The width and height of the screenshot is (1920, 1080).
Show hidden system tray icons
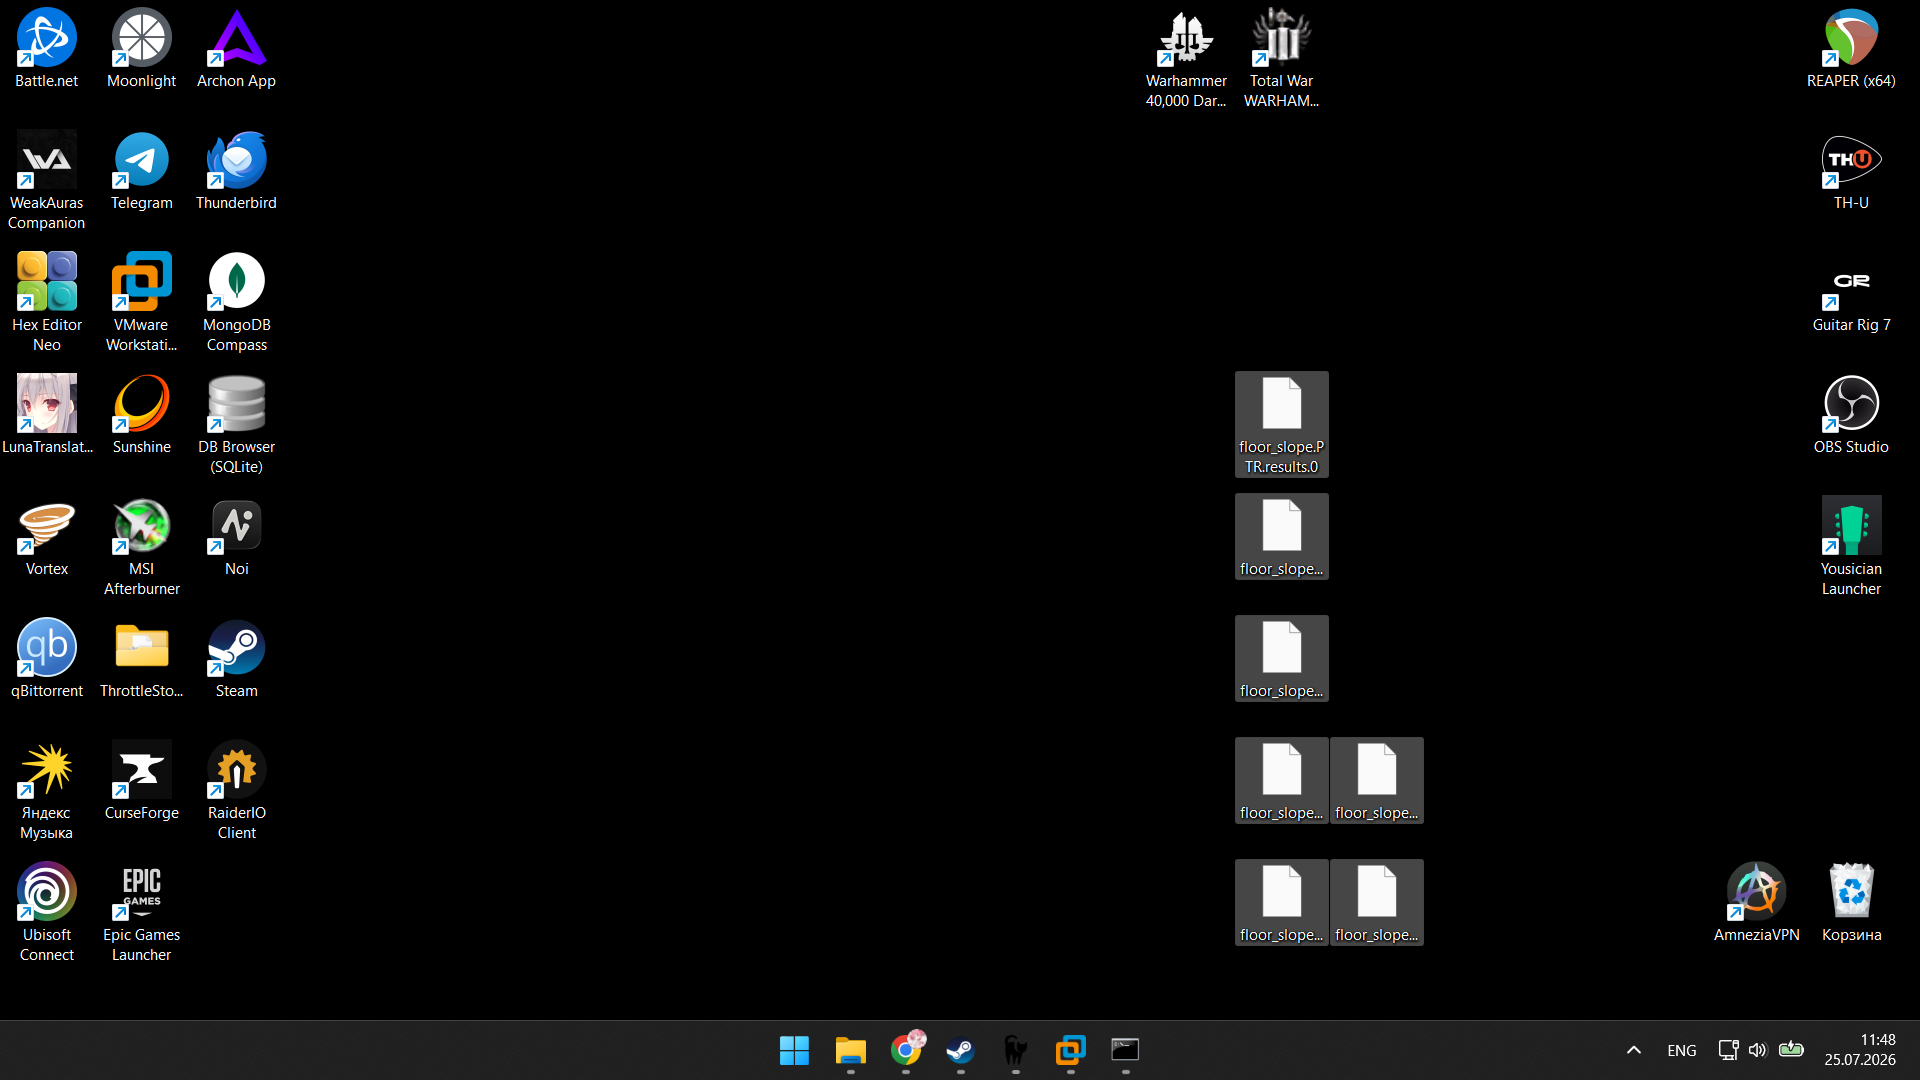pyautogui.click(x=1634, y=1050)
